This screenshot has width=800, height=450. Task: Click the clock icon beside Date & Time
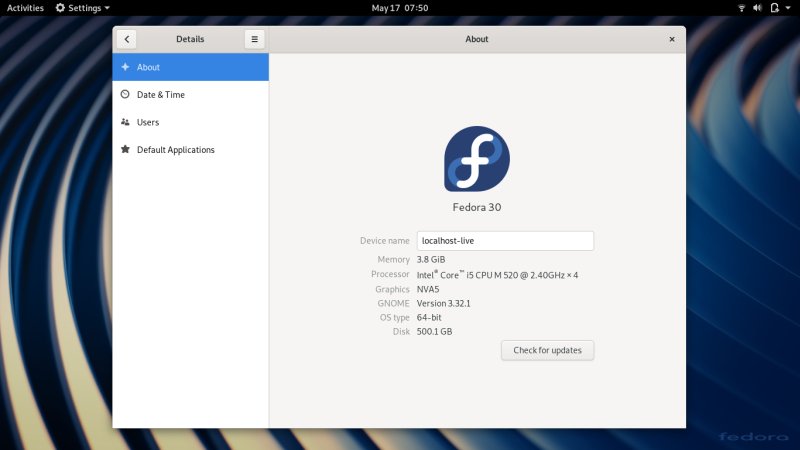point(125,94)
